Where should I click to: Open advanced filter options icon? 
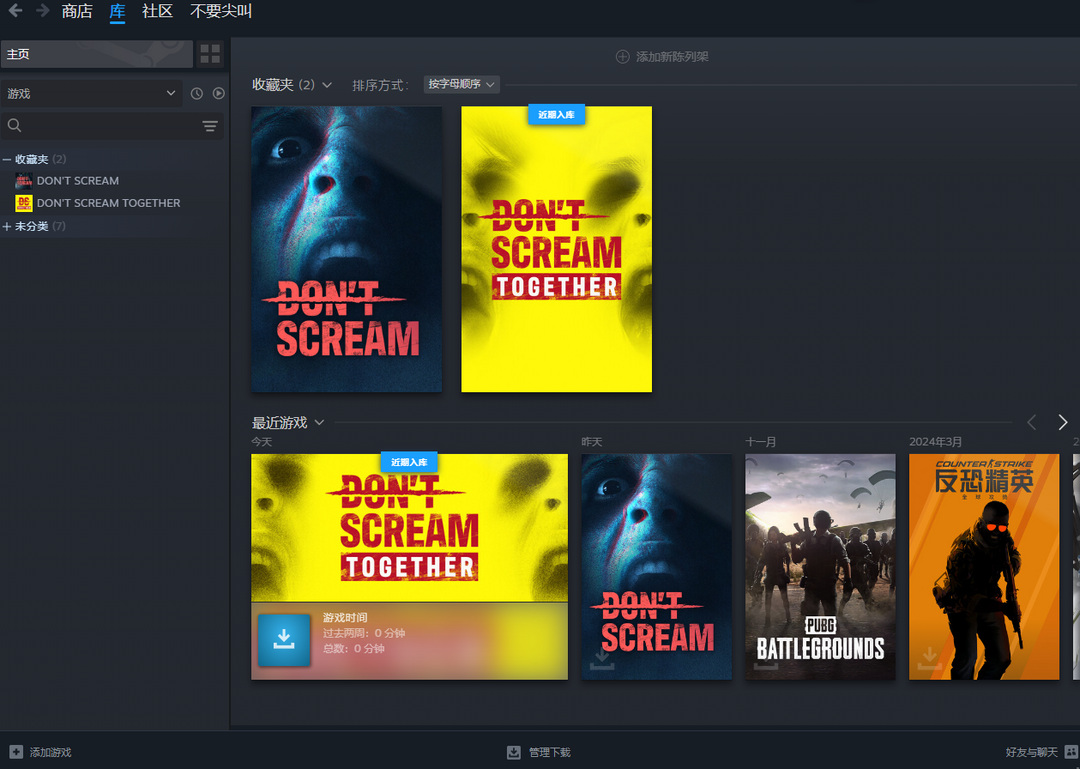tap(210, 126)
